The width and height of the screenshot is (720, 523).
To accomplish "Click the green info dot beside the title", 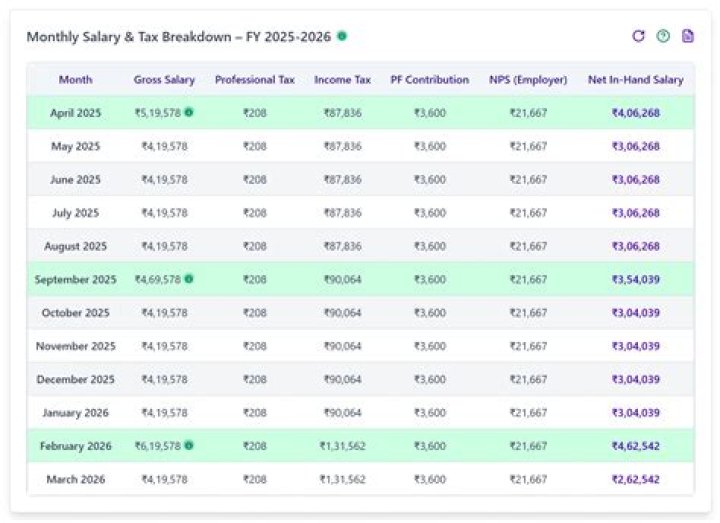I will pyautogui.click(x=342, y=36).
